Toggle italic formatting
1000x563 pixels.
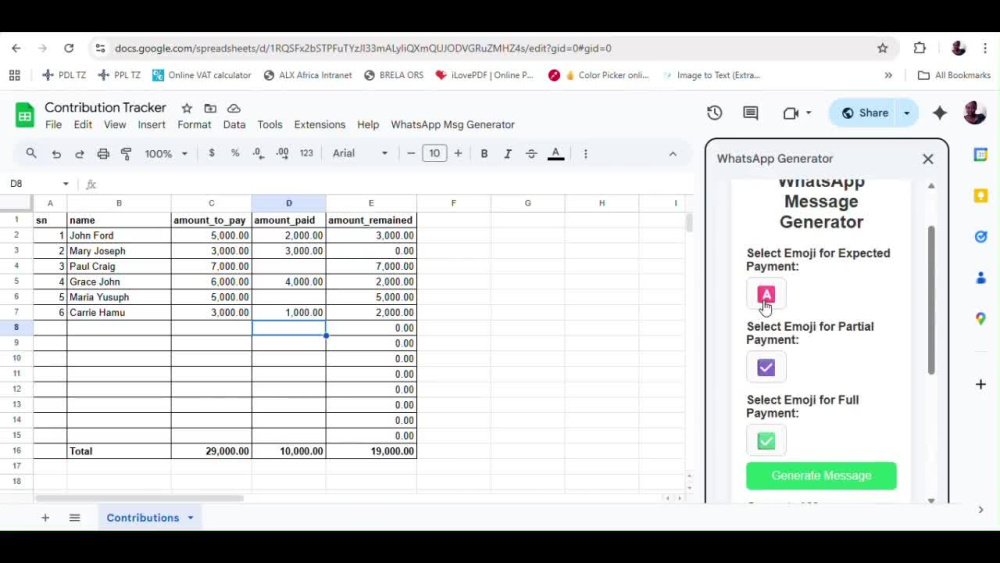pos(508,154)
